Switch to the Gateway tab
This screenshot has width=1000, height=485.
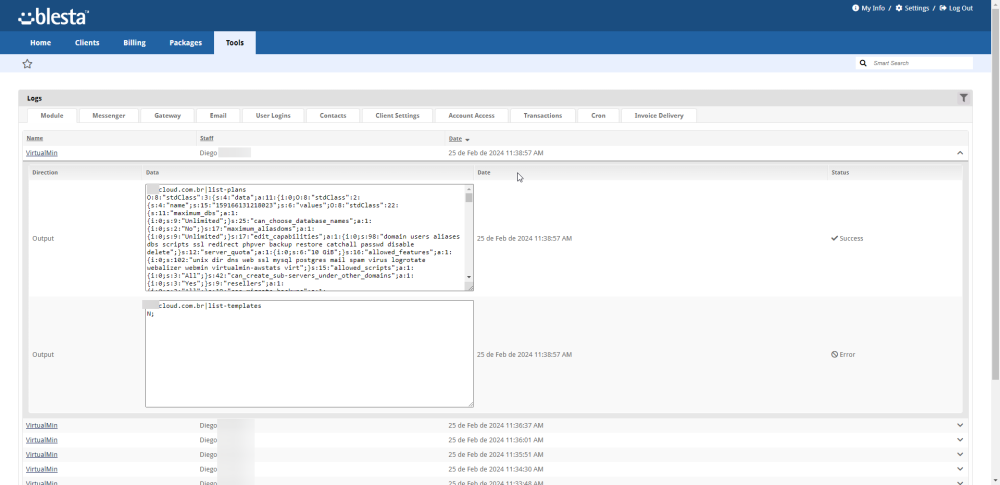tap(168, 116)
